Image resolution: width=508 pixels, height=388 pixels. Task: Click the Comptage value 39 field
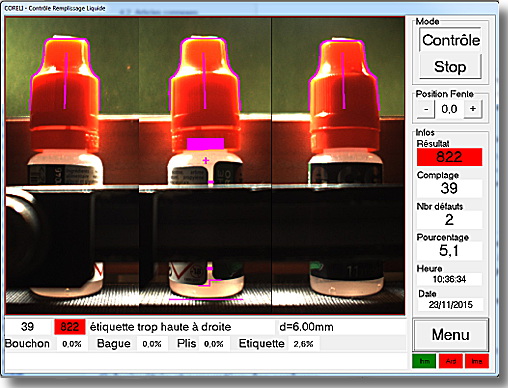(x=449, y=188)
